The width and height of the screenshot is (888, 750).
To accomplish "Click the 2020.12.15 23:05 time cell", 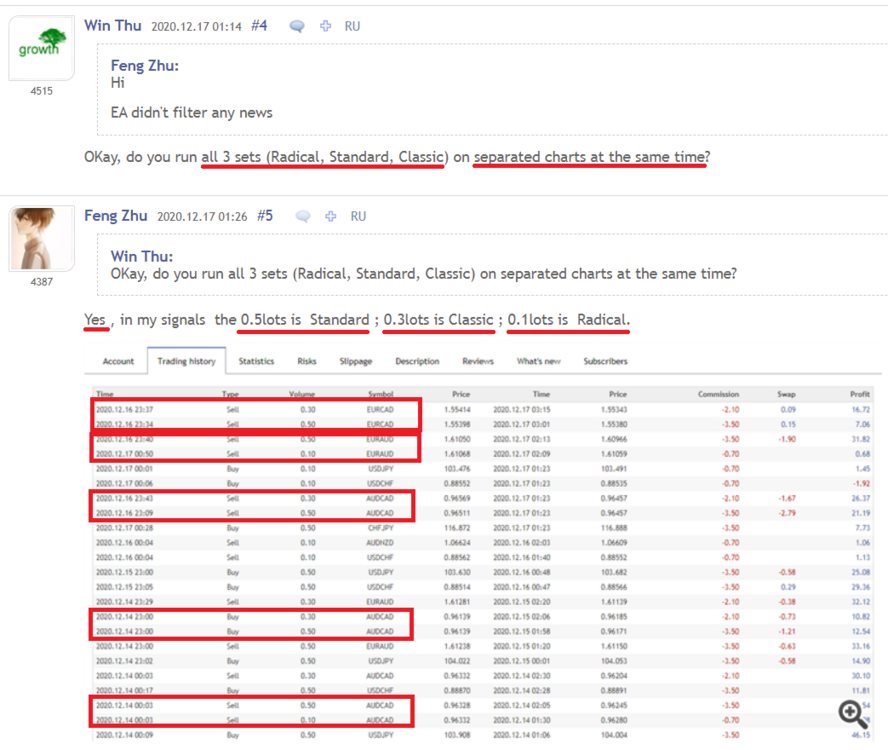I will [x=124, y=587].
